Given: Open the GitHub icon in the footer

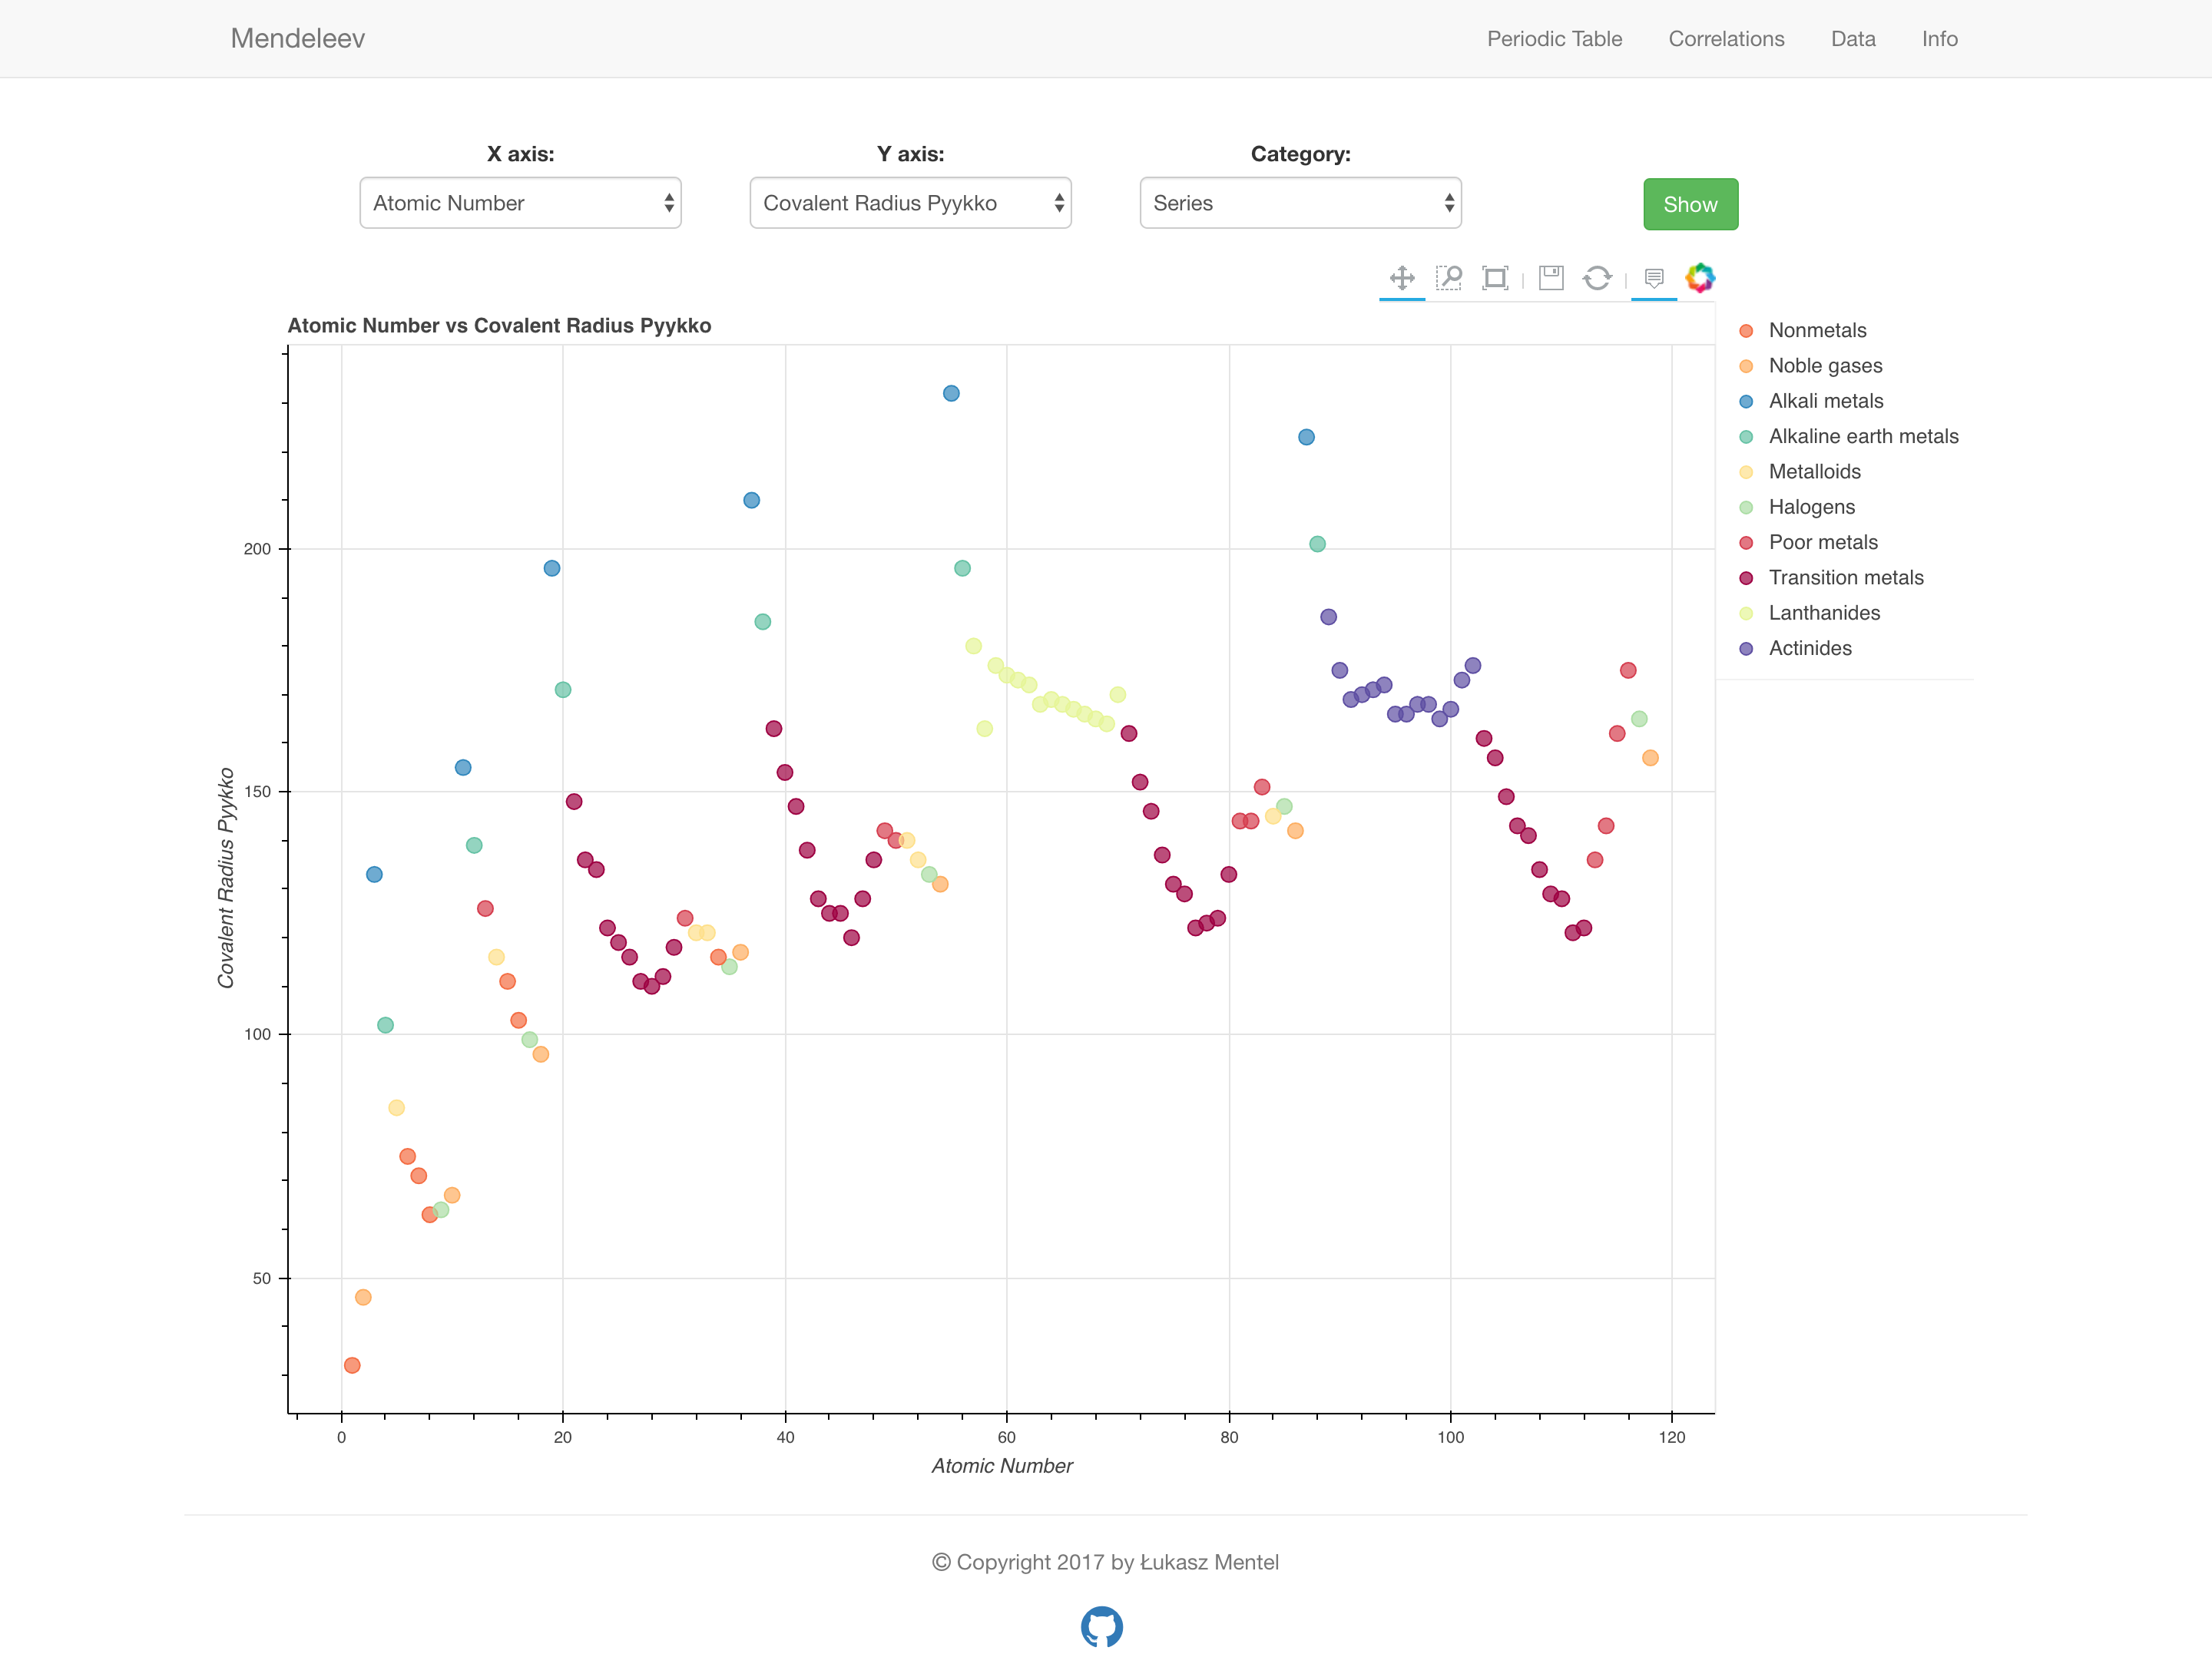Looking at the screenshot, I should (x=1101, y=1627).
